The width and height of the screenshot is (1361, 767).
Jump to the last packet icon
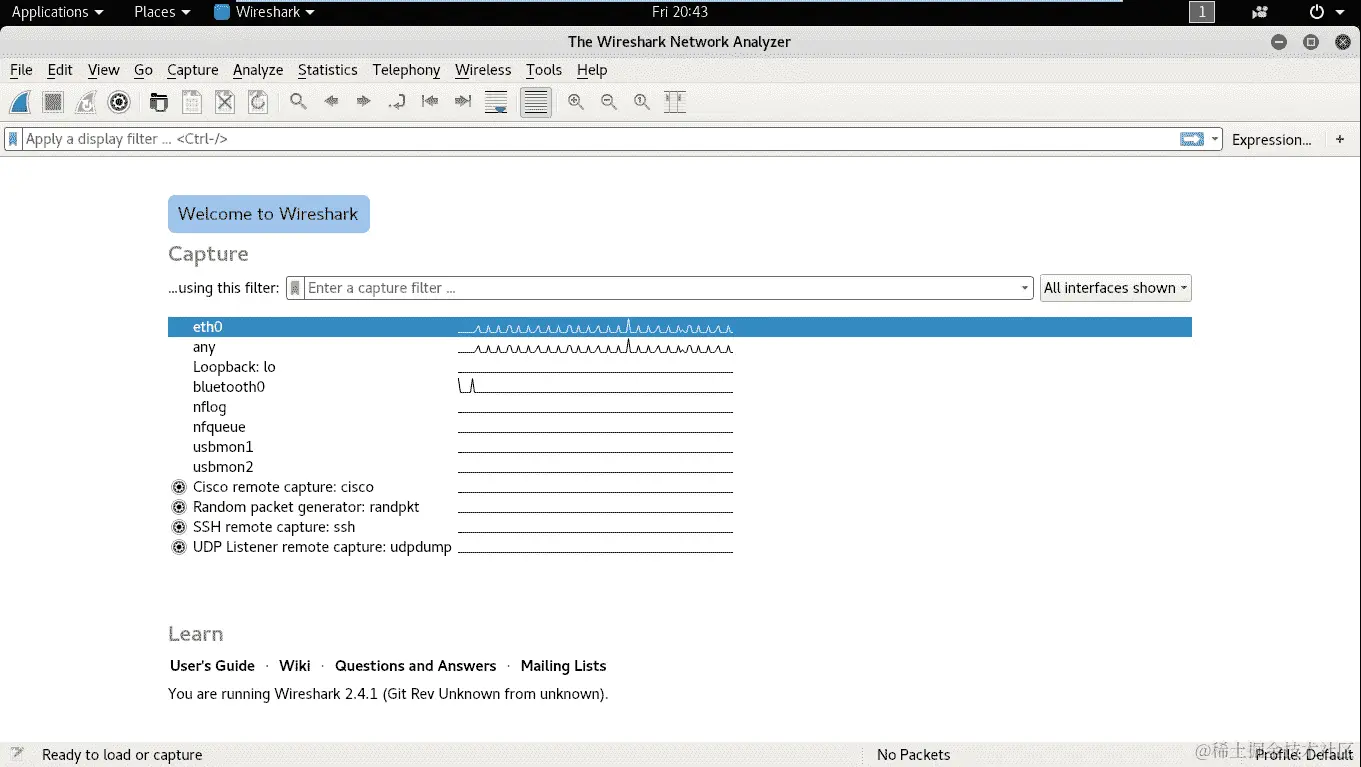click(x=463, y=101)
